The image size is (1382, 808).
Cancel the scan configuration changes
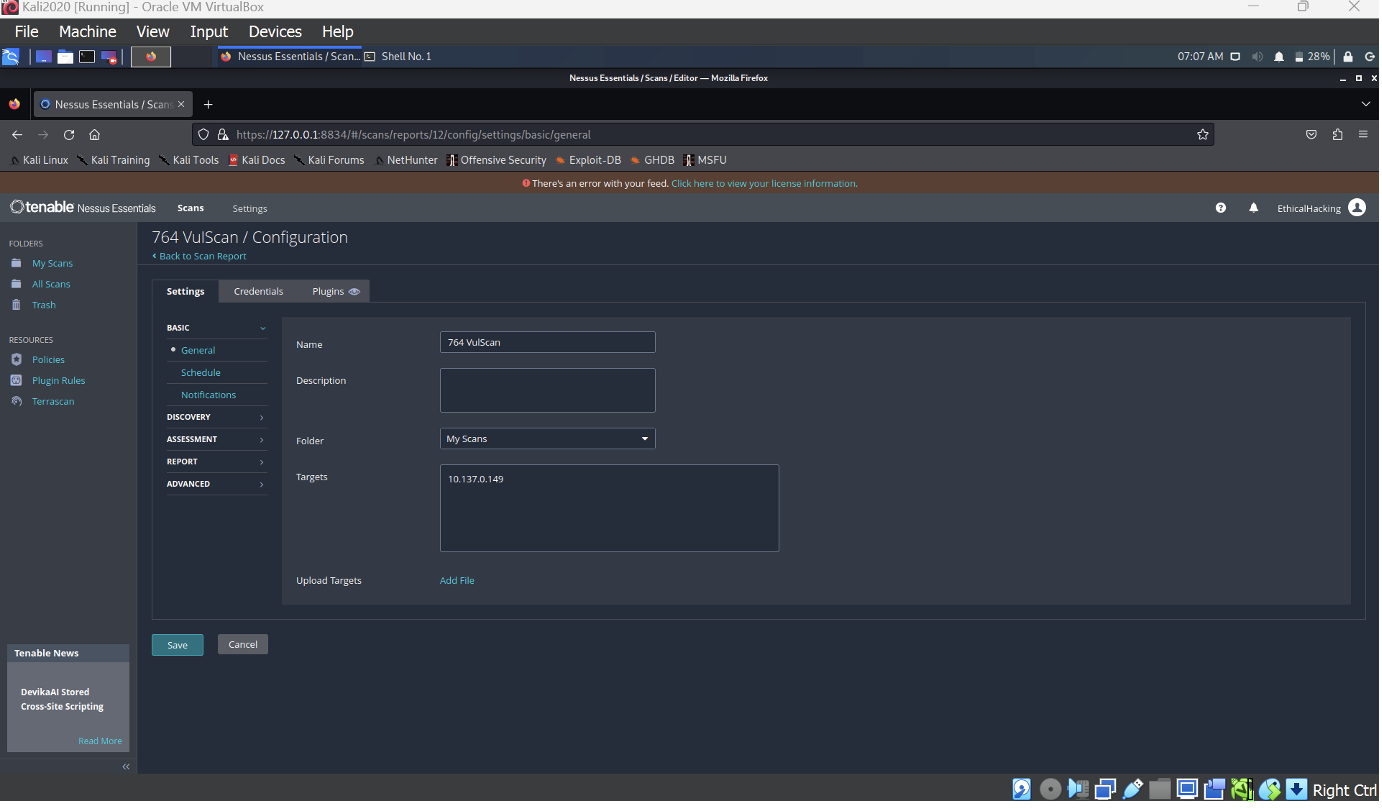243,645
